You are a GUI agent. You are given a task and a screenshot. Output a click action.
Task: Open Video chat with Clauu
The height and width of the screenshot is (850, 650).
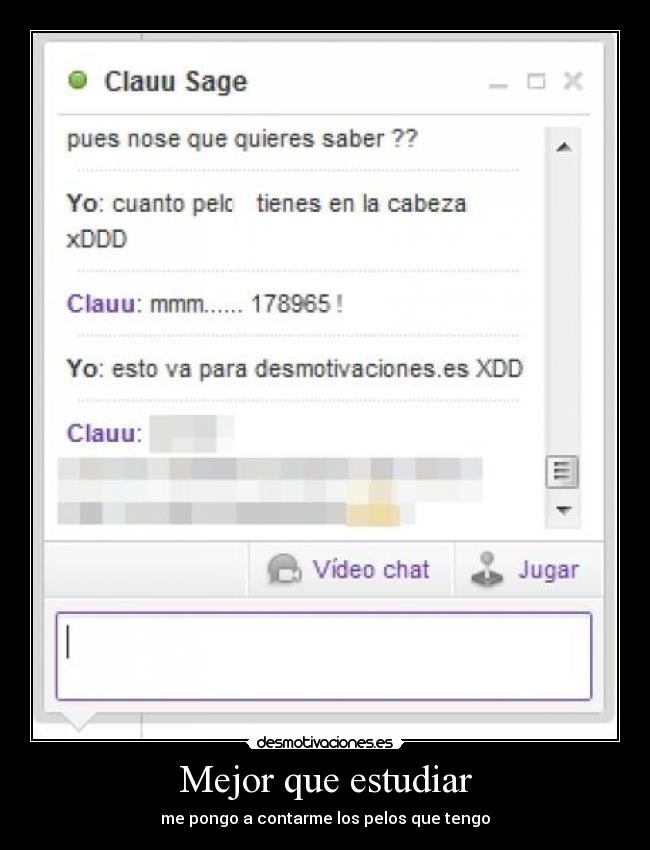(350, 570)
